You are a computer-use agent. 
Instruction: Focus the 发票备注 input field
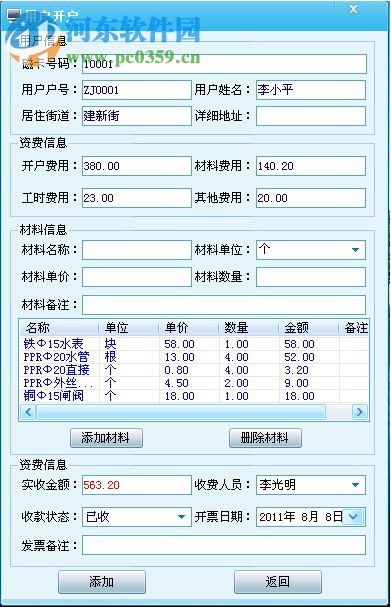tap(224, 545)
